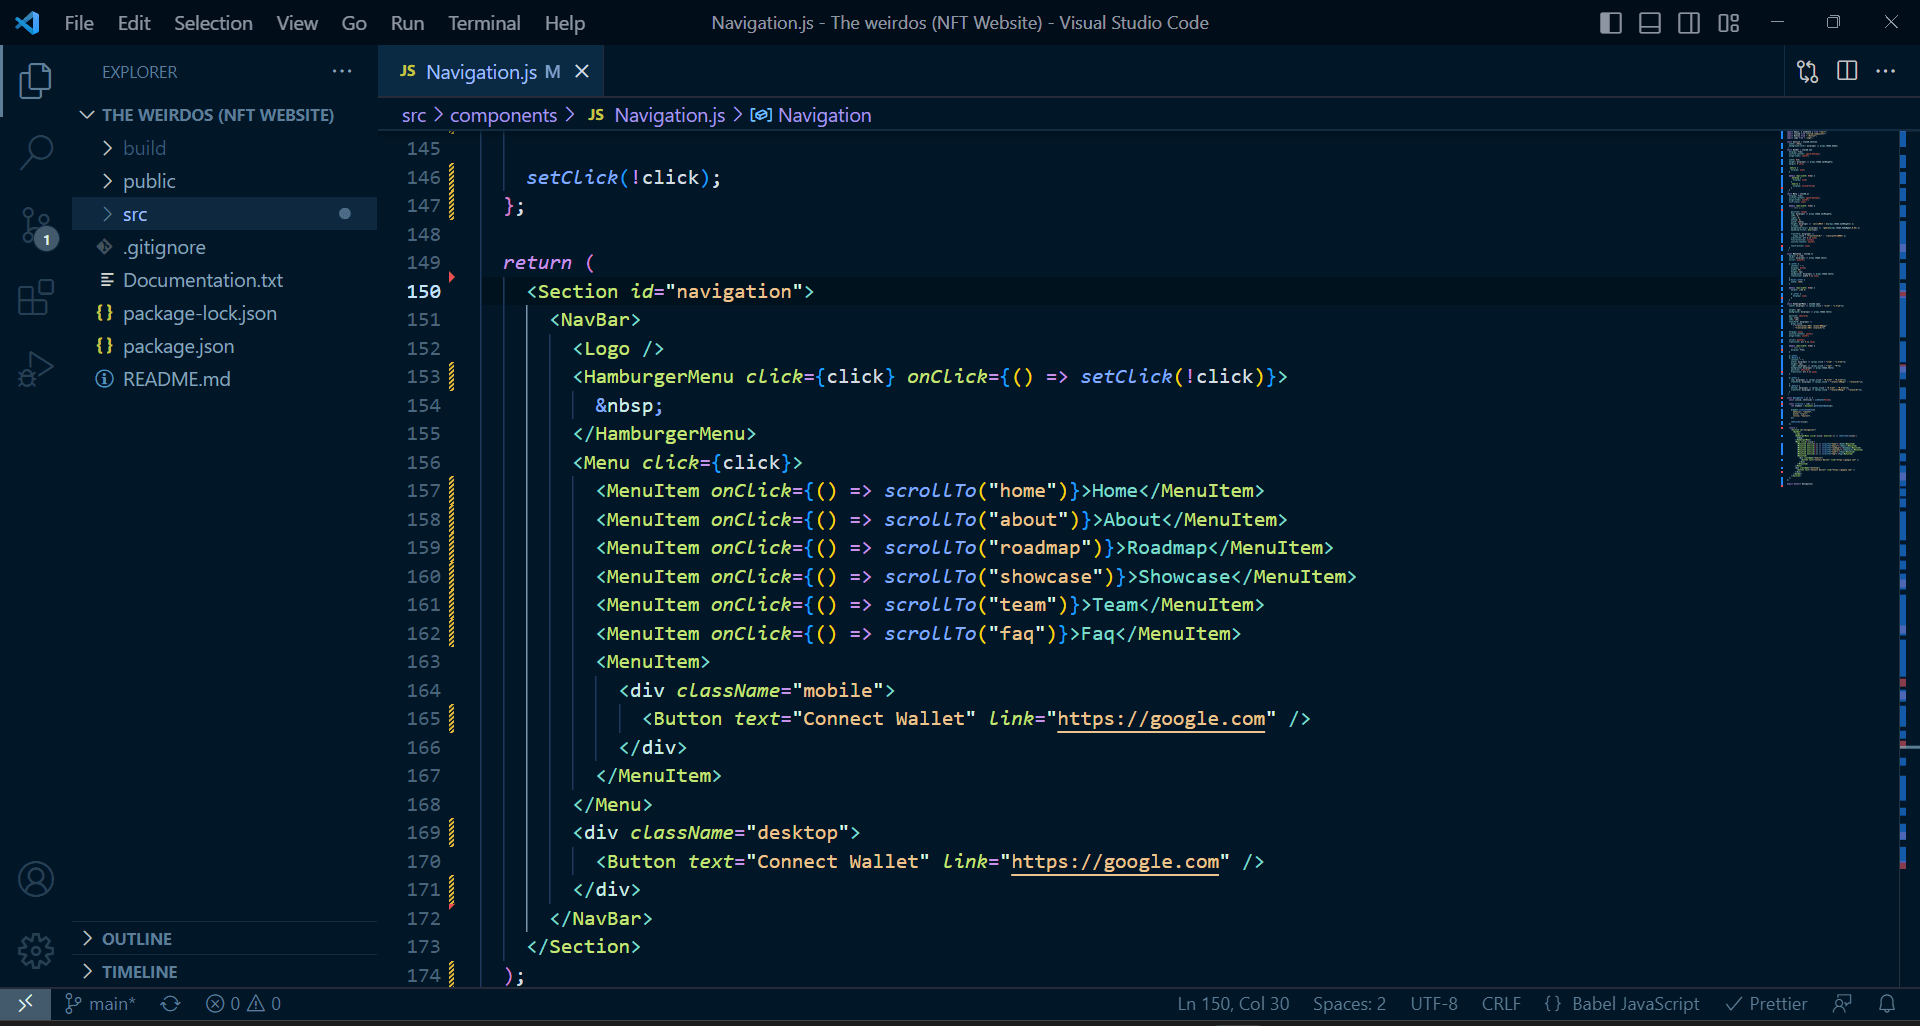Open the Extensions view

[x=36, y=297]
